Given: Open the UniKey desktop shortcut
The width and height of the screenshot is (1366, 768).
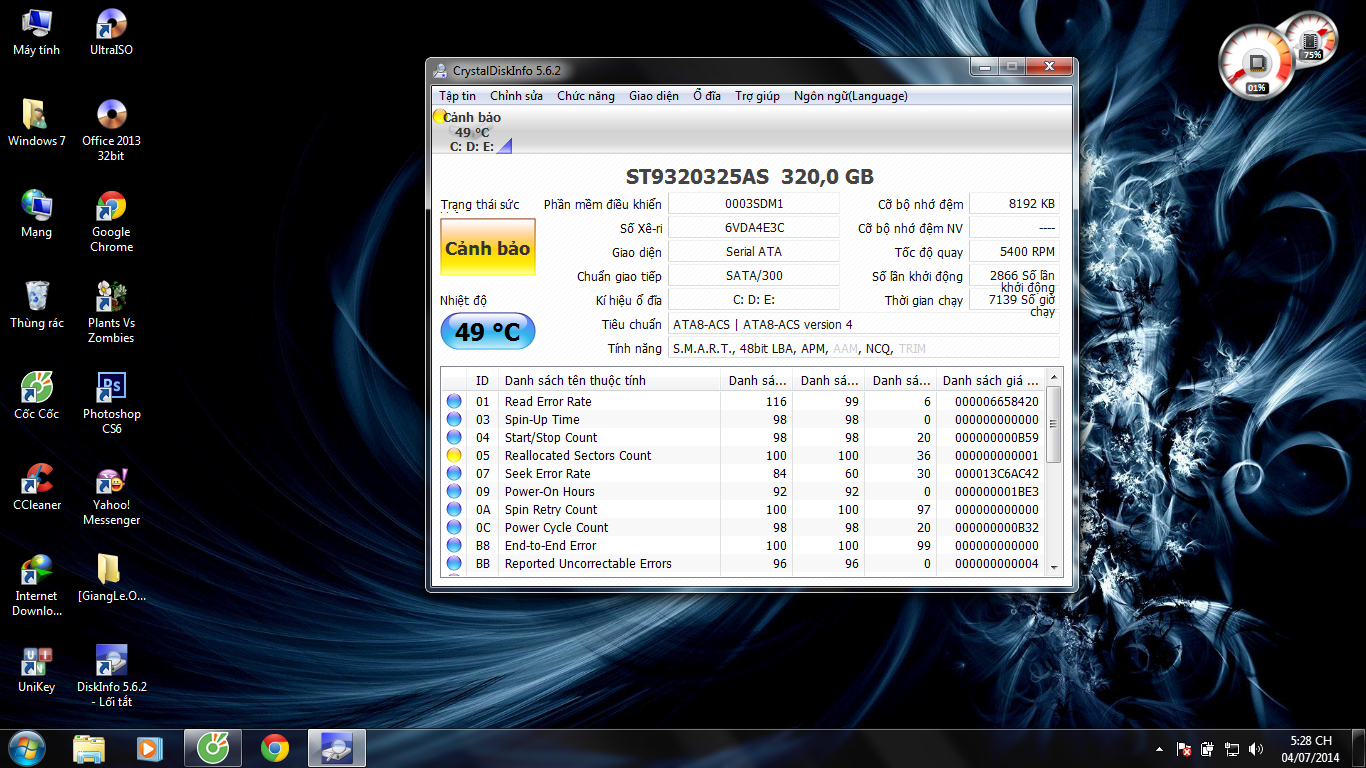Looking at the screenshot, I should tap(37, 670).
